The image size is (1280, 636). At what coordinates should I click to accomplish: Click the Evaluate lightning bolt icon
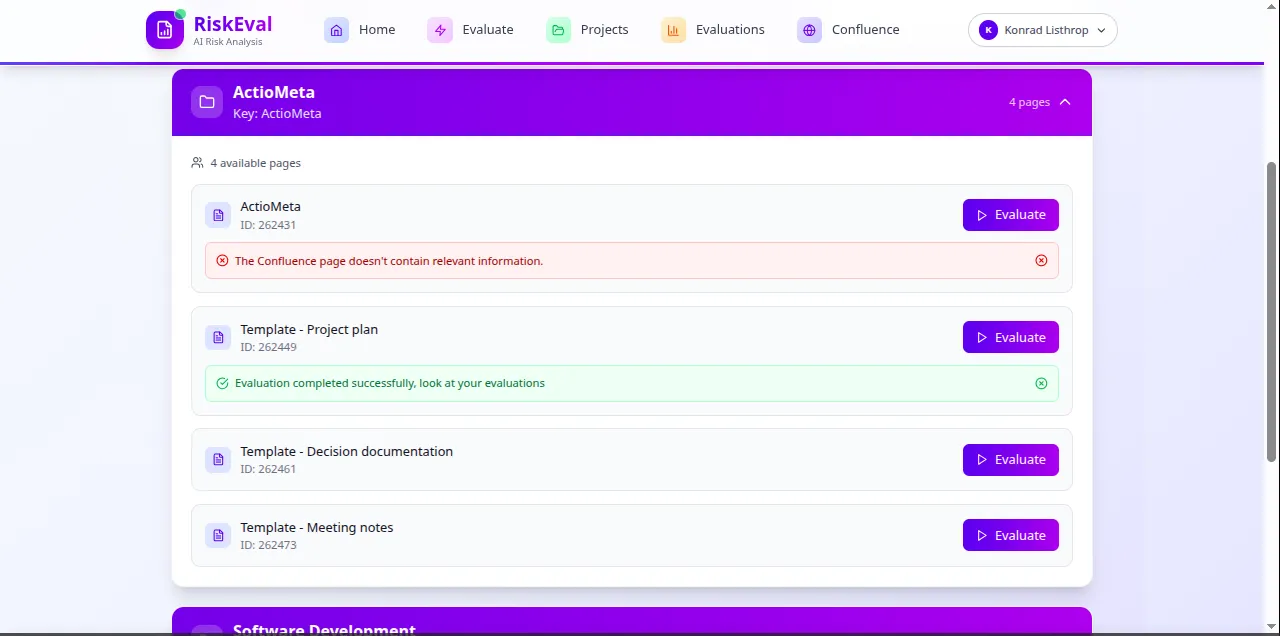pyautogui.click(x=440, y=30)
